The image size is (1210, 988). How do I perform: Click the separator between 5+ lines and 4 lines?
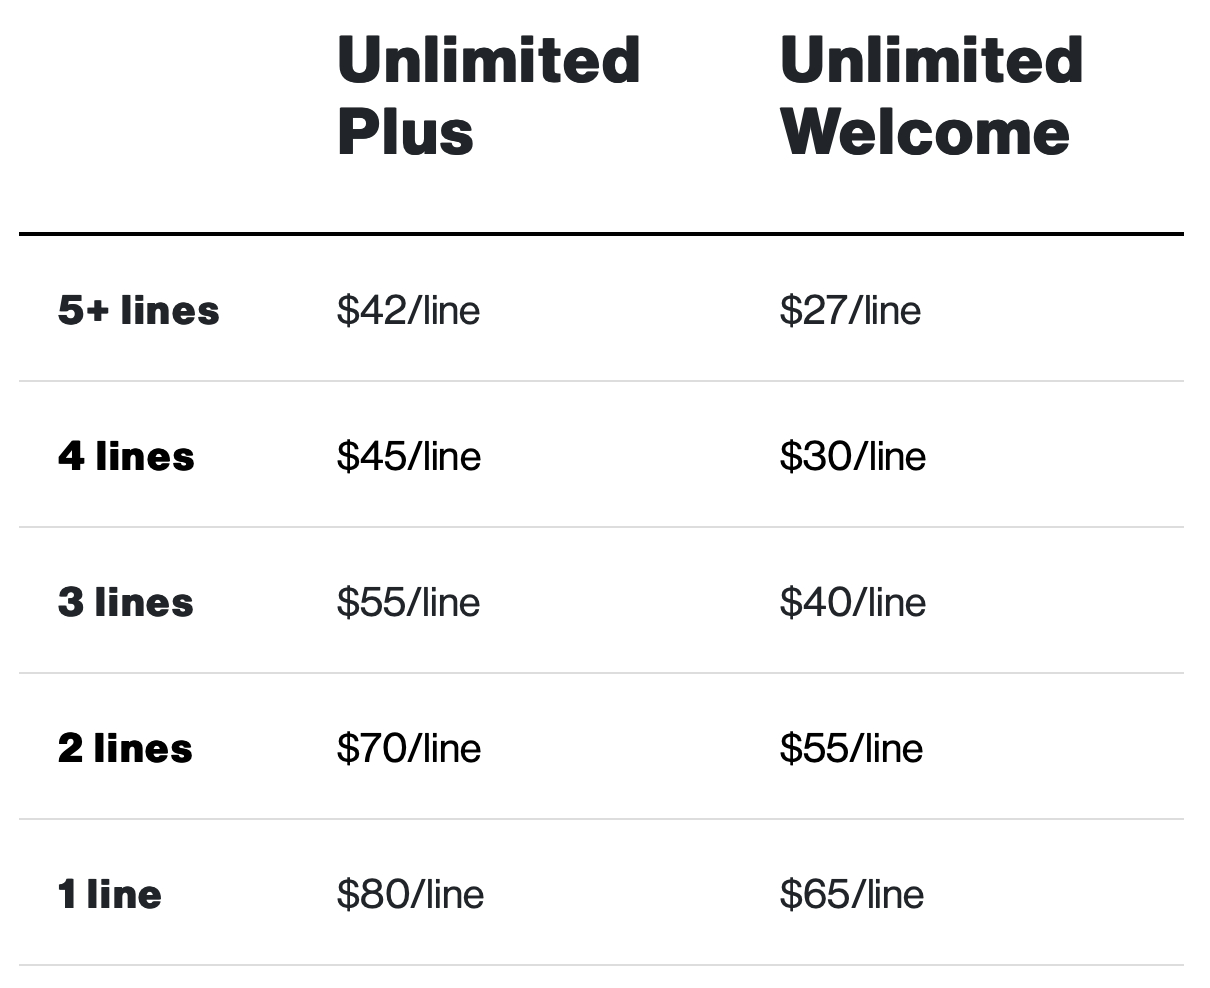coord(600,381)
